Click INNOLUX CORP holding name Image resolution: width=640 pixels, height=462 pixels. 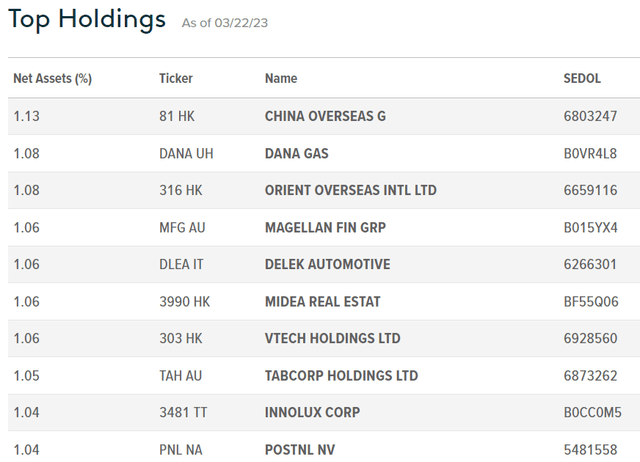(312, 412)
